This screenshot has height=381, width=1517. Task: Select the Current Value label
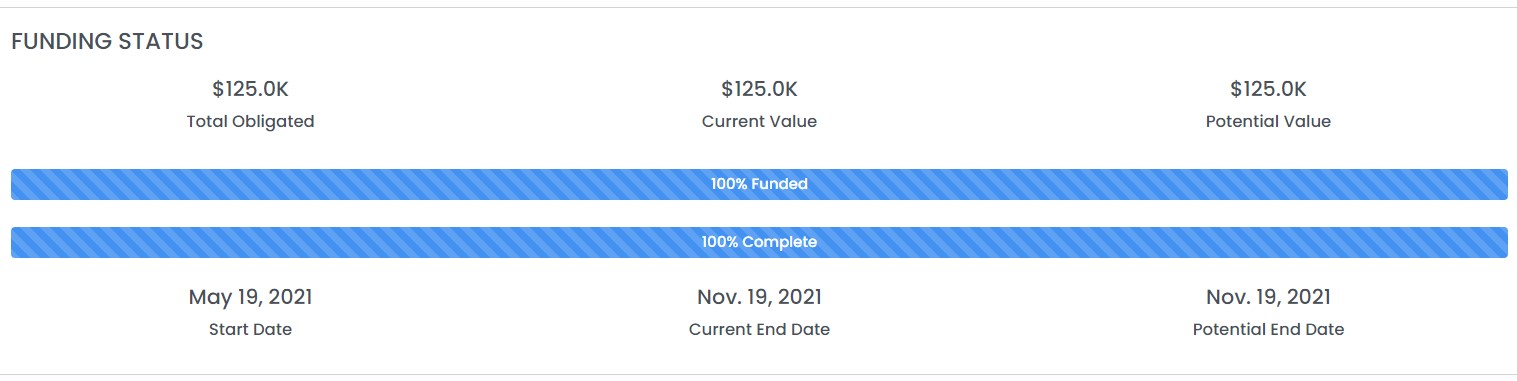pyautogui.click(x=759, y=121)
